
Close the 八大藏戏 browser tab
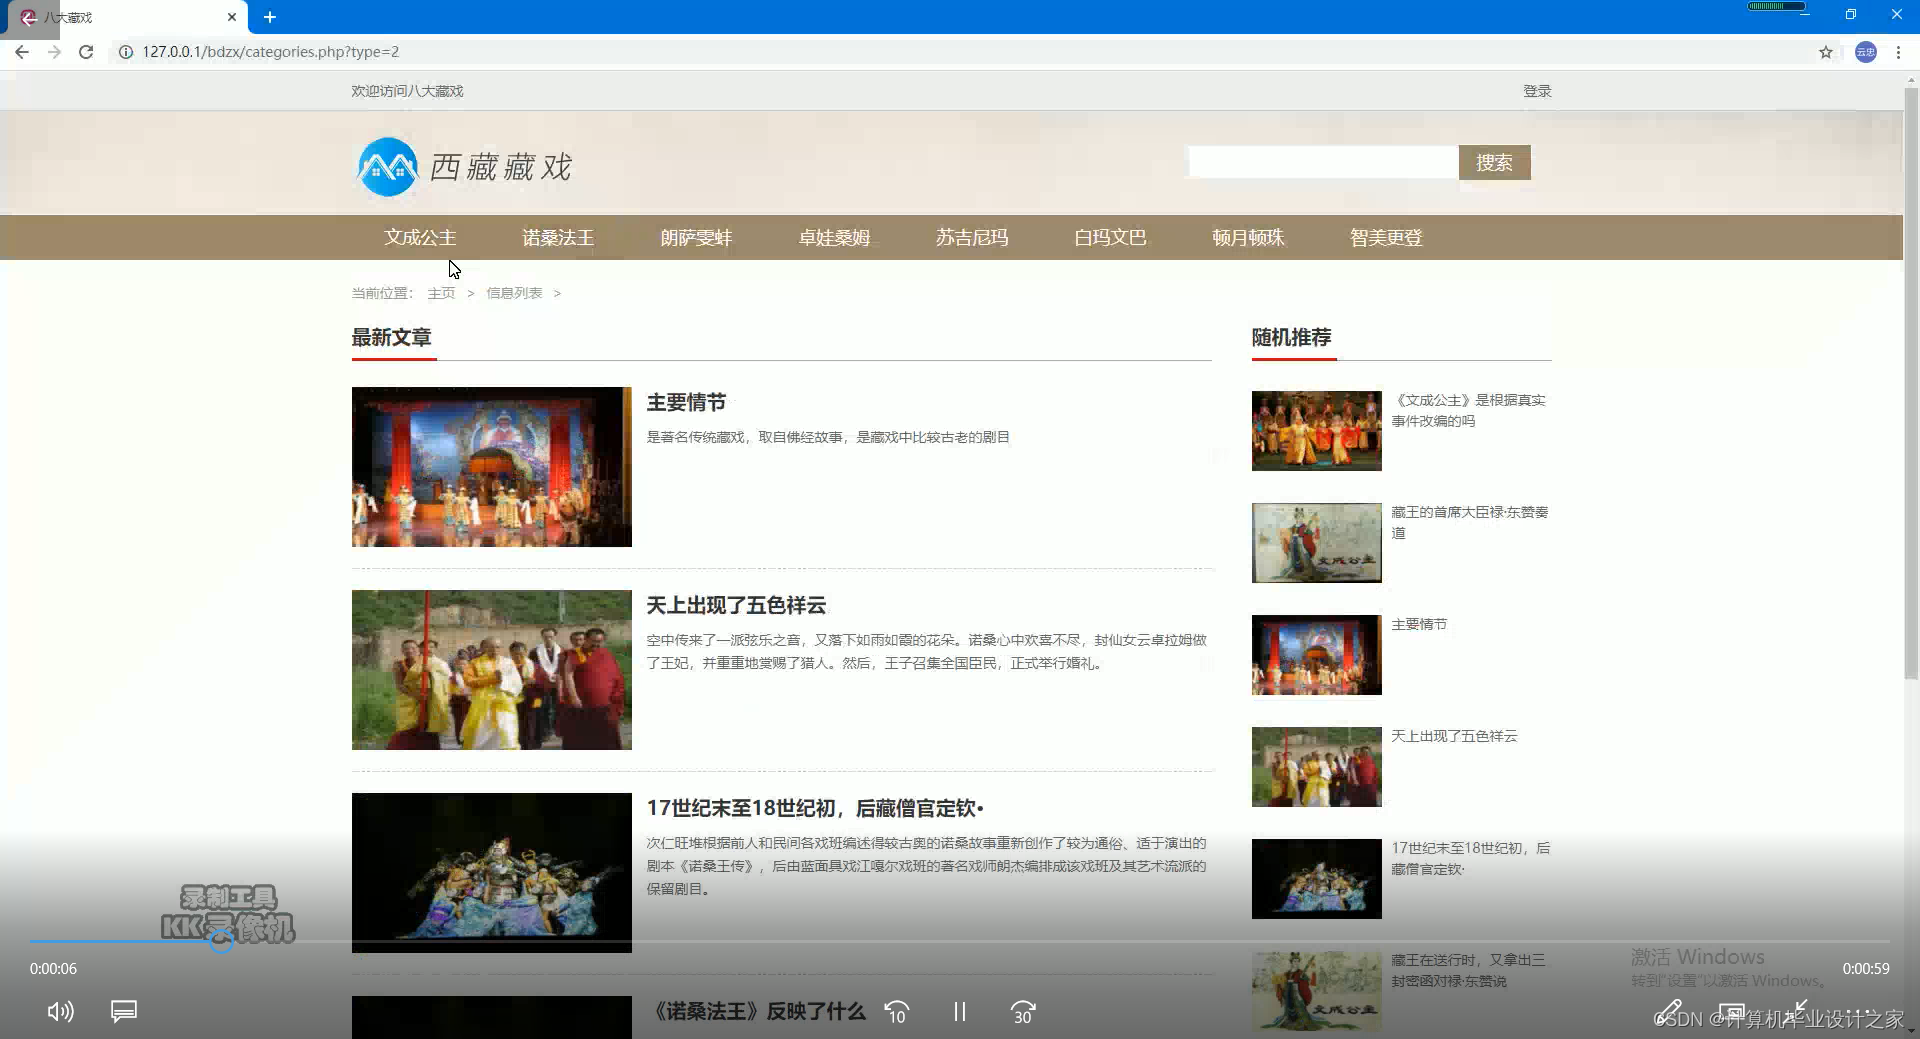coord(232,17)
